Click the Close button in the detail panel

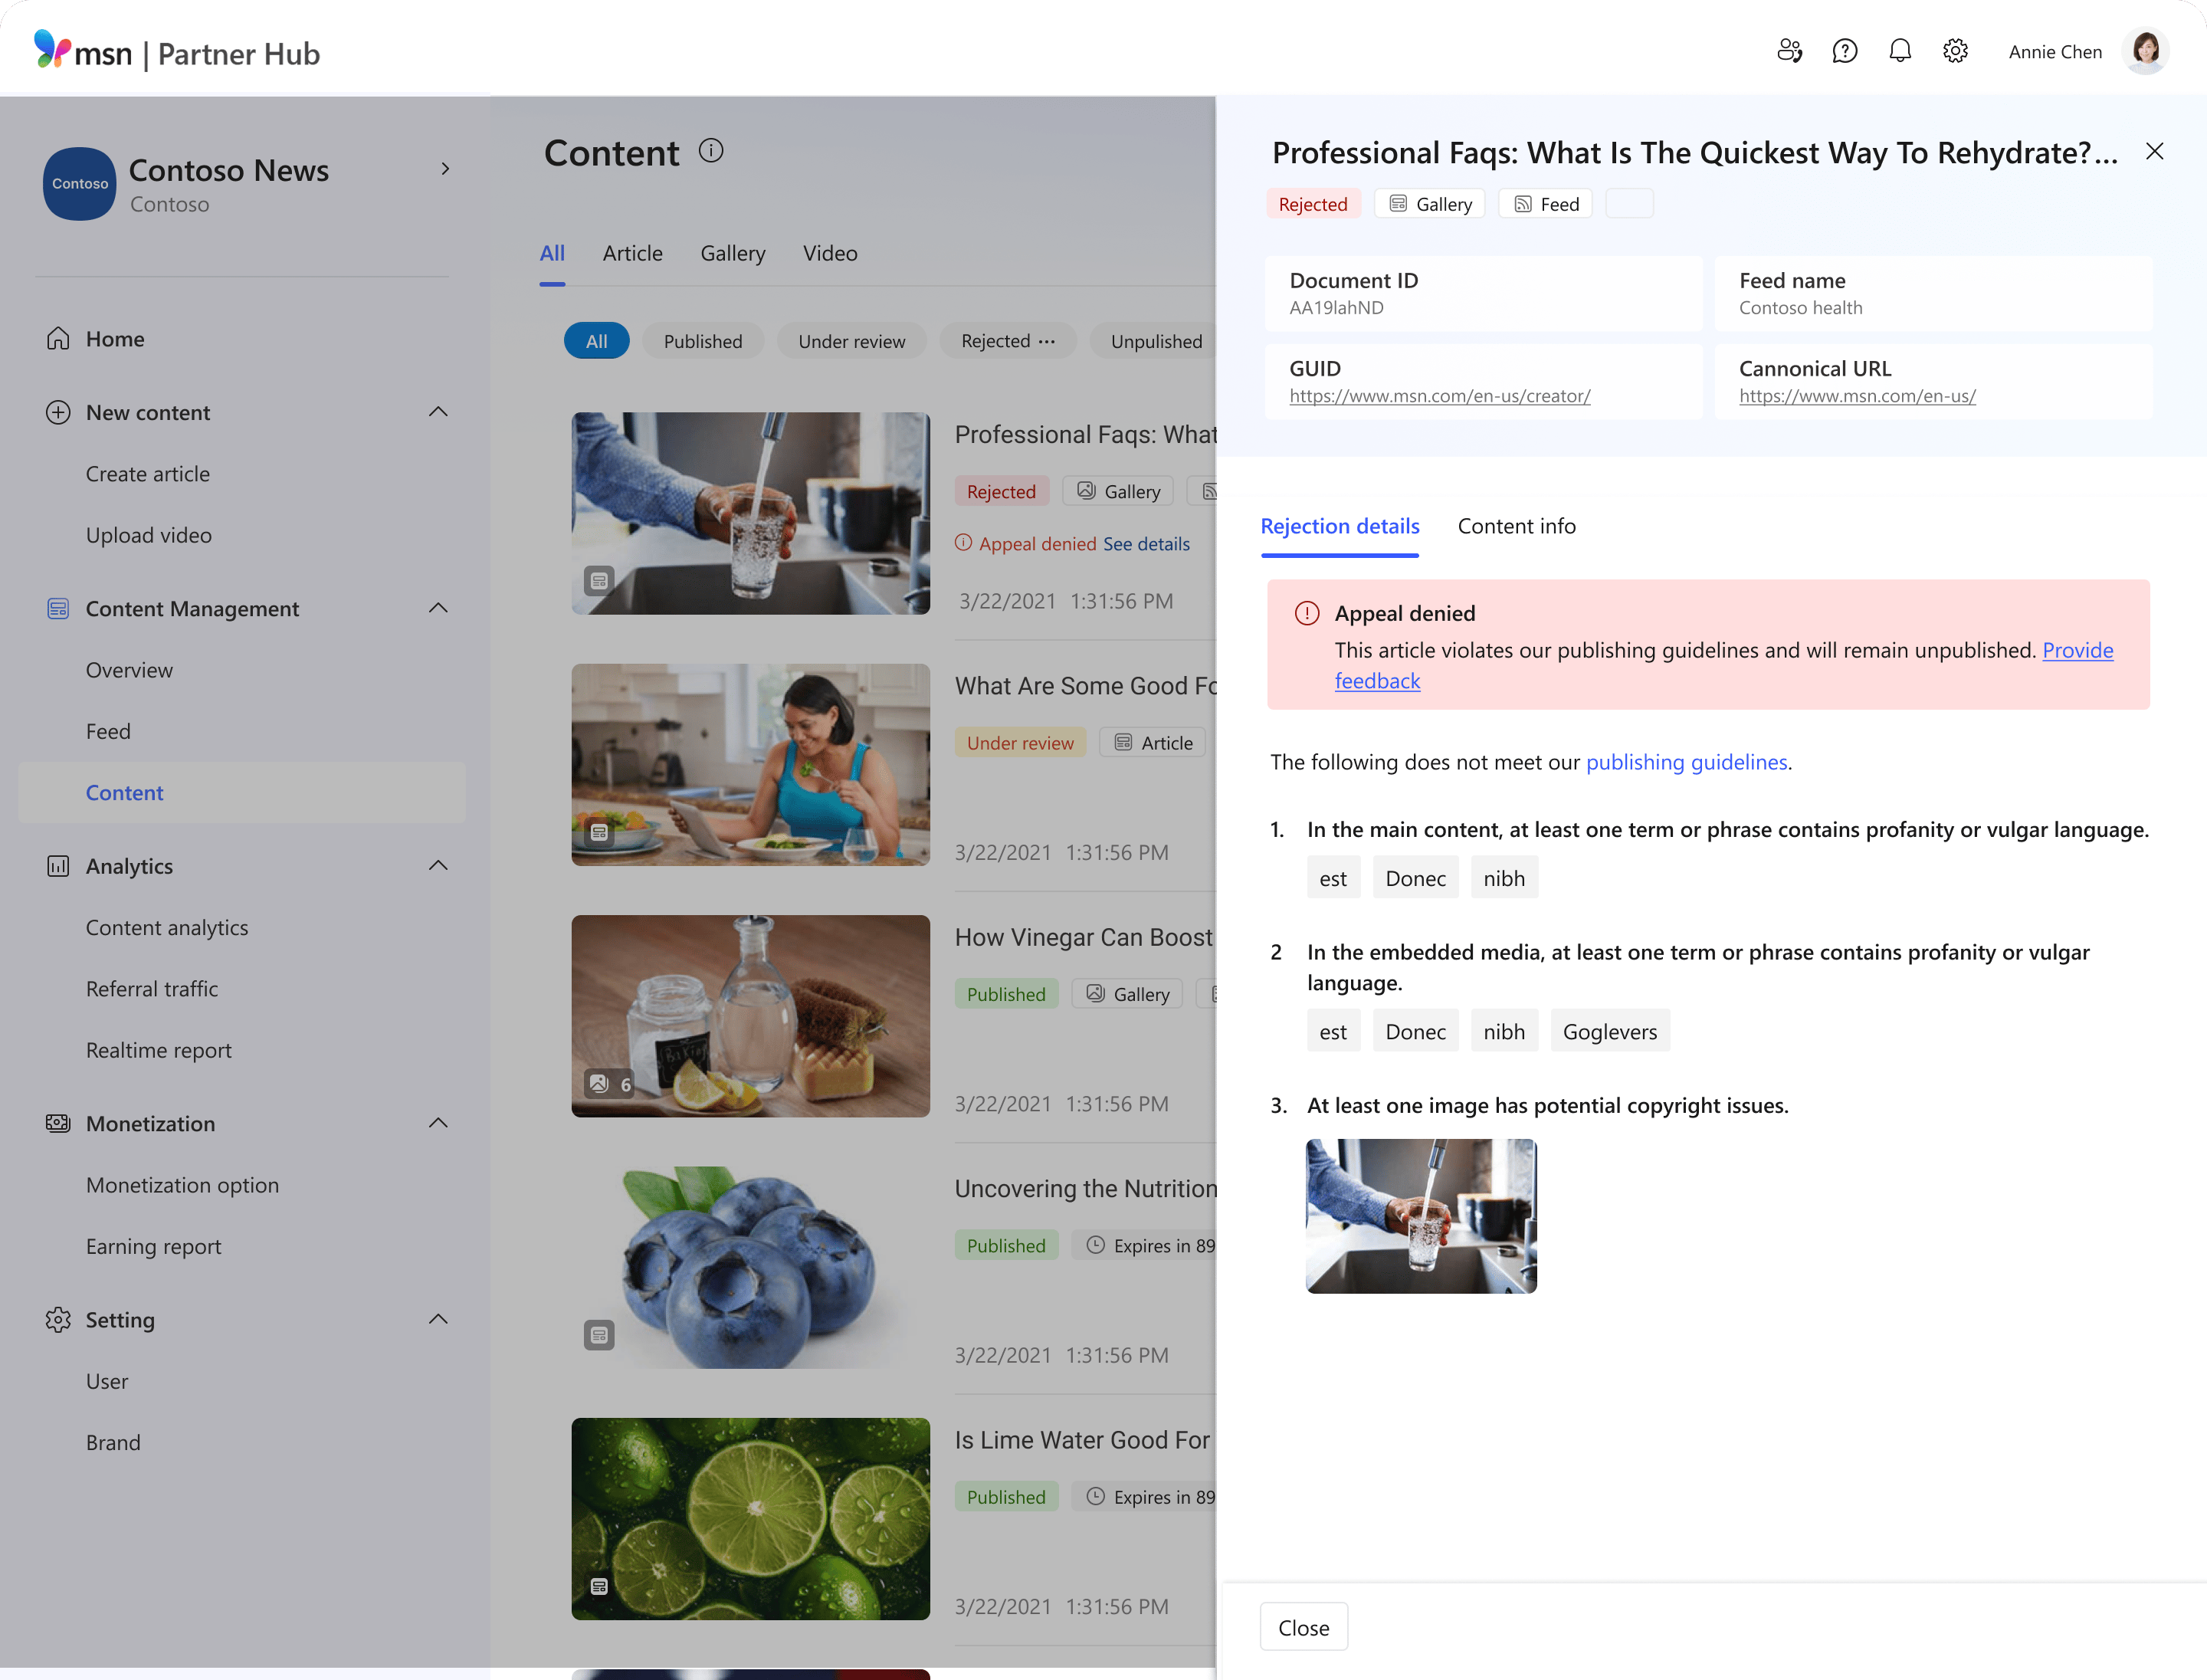pyautogui.click(x=1303, y=1626)
